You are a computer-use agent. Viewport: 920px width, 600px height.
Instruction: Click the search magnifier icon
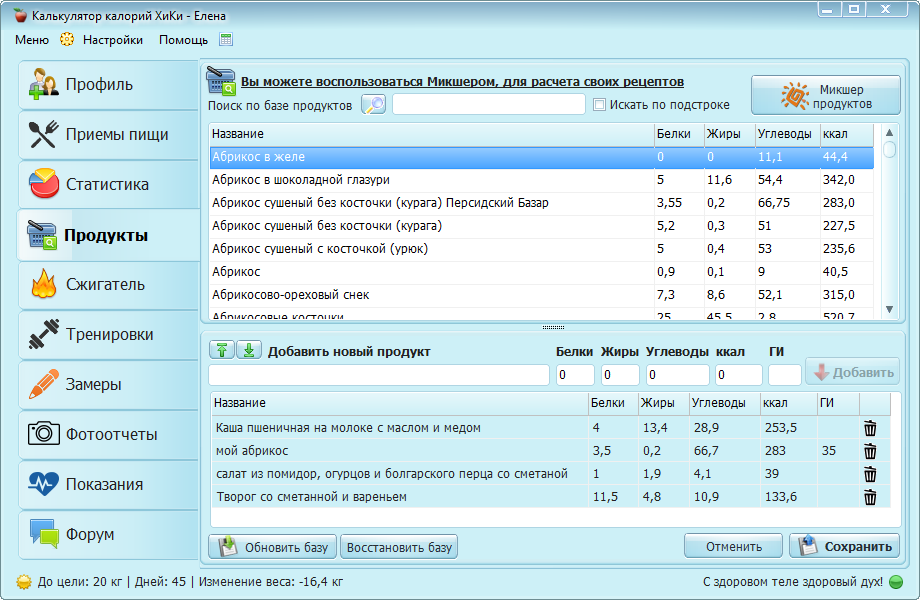coord(373,105)
